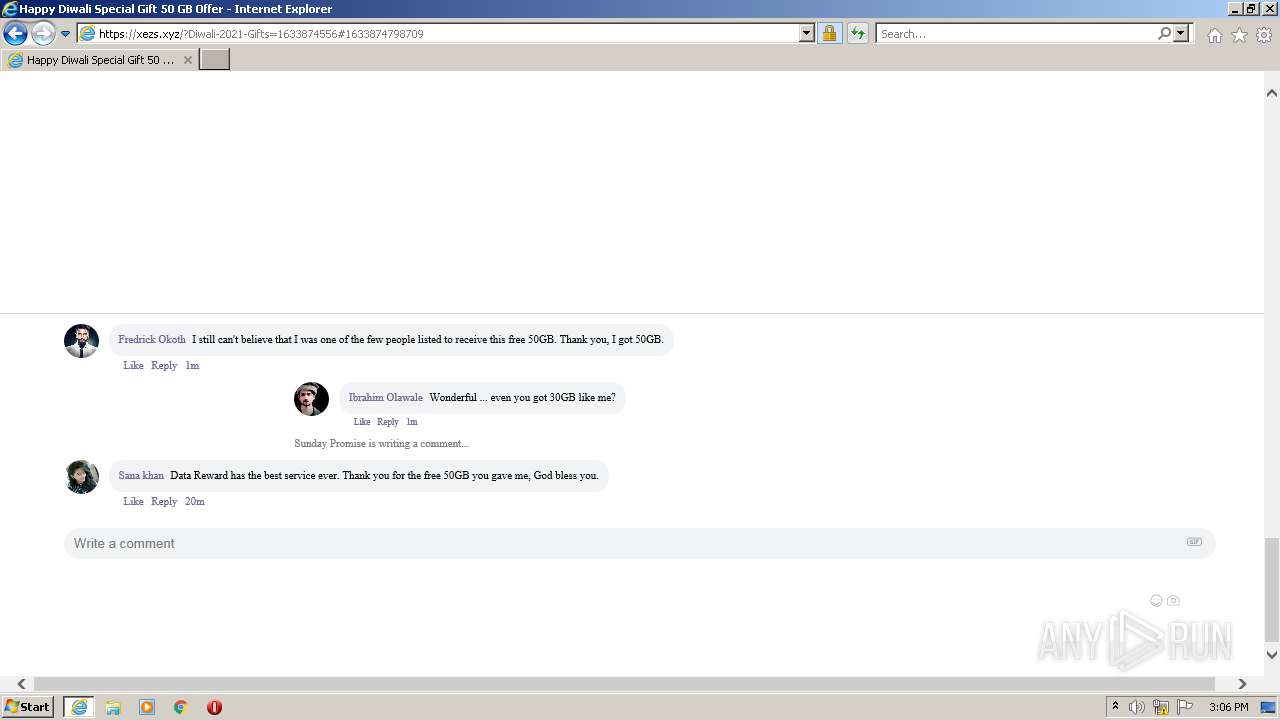
Task: Click vertical scrollbar down arrow
Action: click(x=1272, y=655)
